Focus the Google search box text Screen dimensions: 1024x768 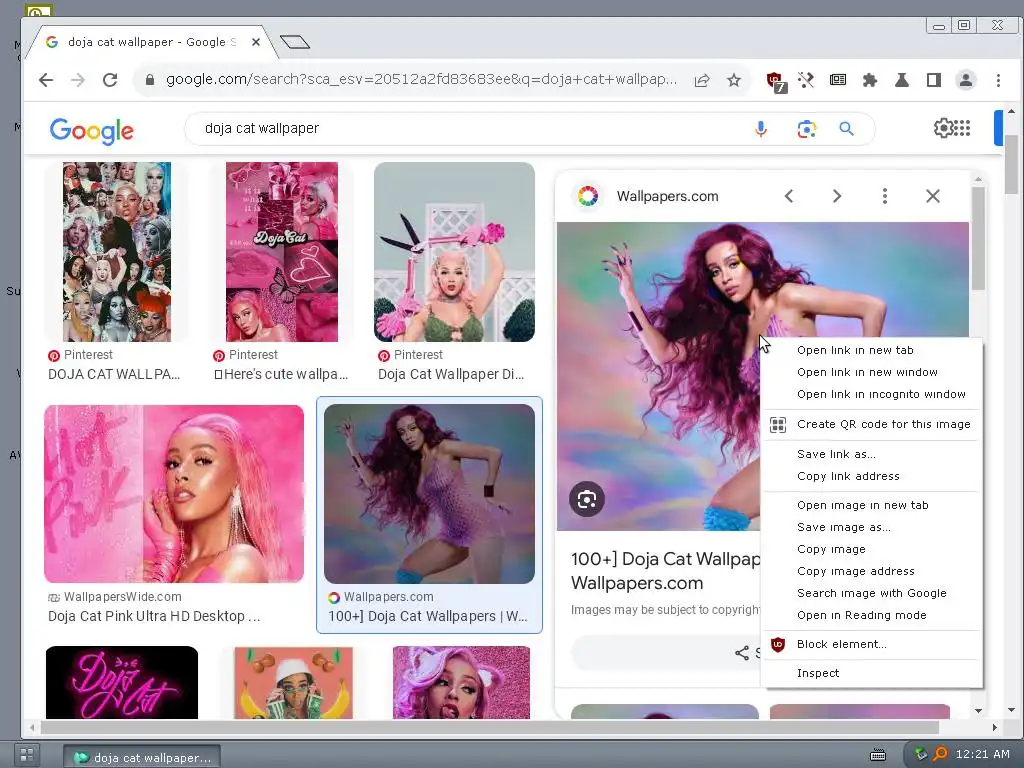pyautogui.click(x=262, y=129)
